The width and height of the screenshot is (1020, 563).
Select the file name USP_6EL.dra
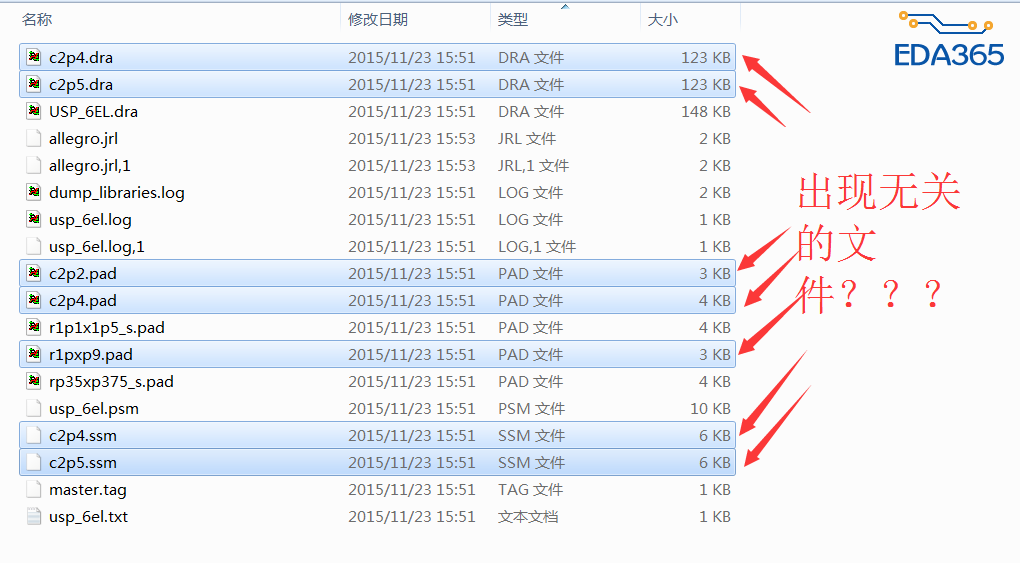pyautogui.click(x=94, y=111)
